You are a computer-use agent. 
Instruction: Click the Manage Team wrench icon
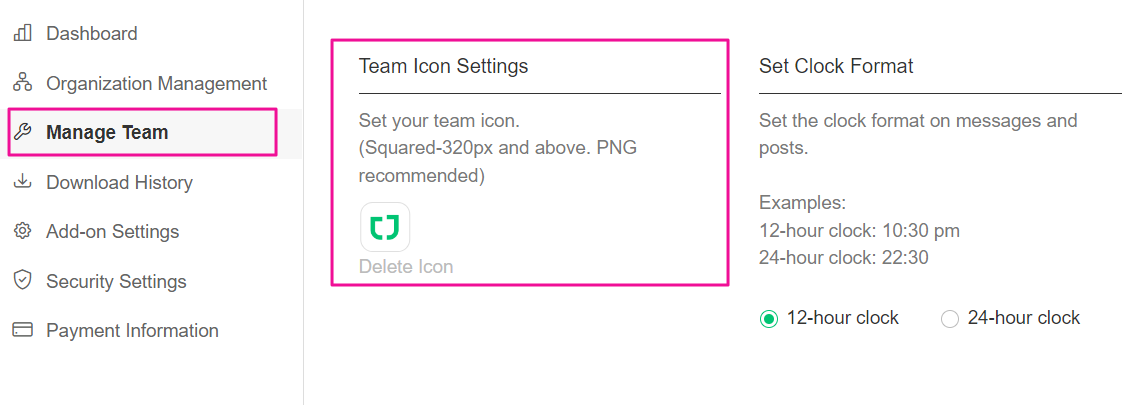click(22, 132)
